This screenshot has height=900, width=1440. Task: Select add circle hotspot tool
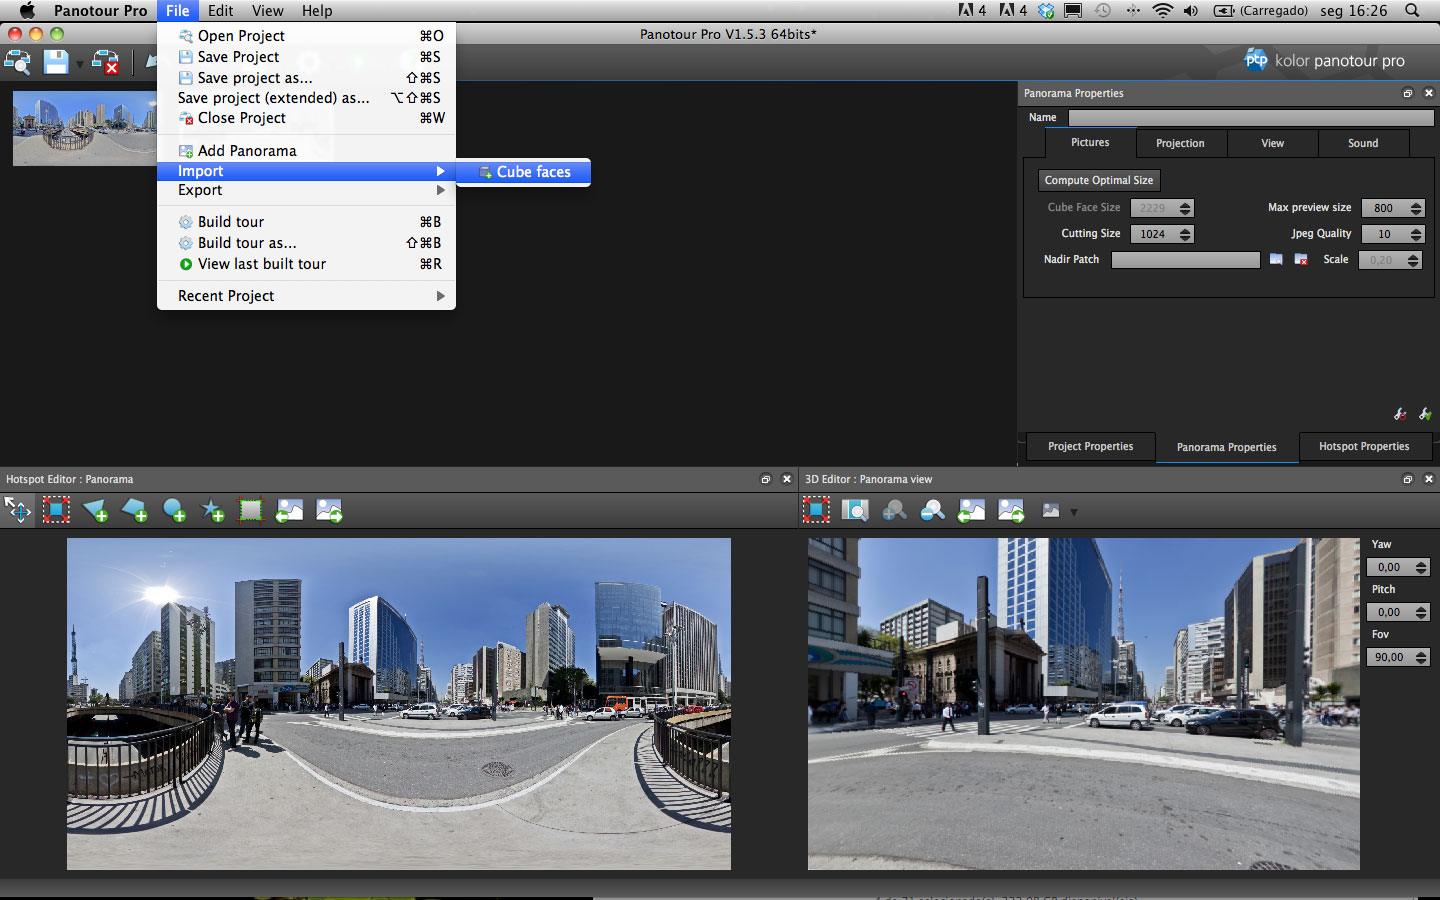pyautogui.click(x=173, y=510)
